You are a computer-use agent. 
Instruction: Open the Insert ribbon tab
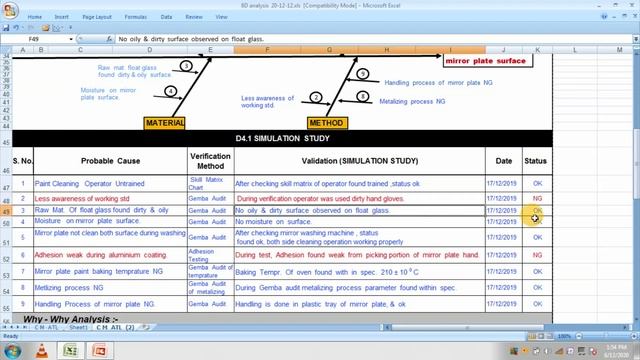(61, 17)
